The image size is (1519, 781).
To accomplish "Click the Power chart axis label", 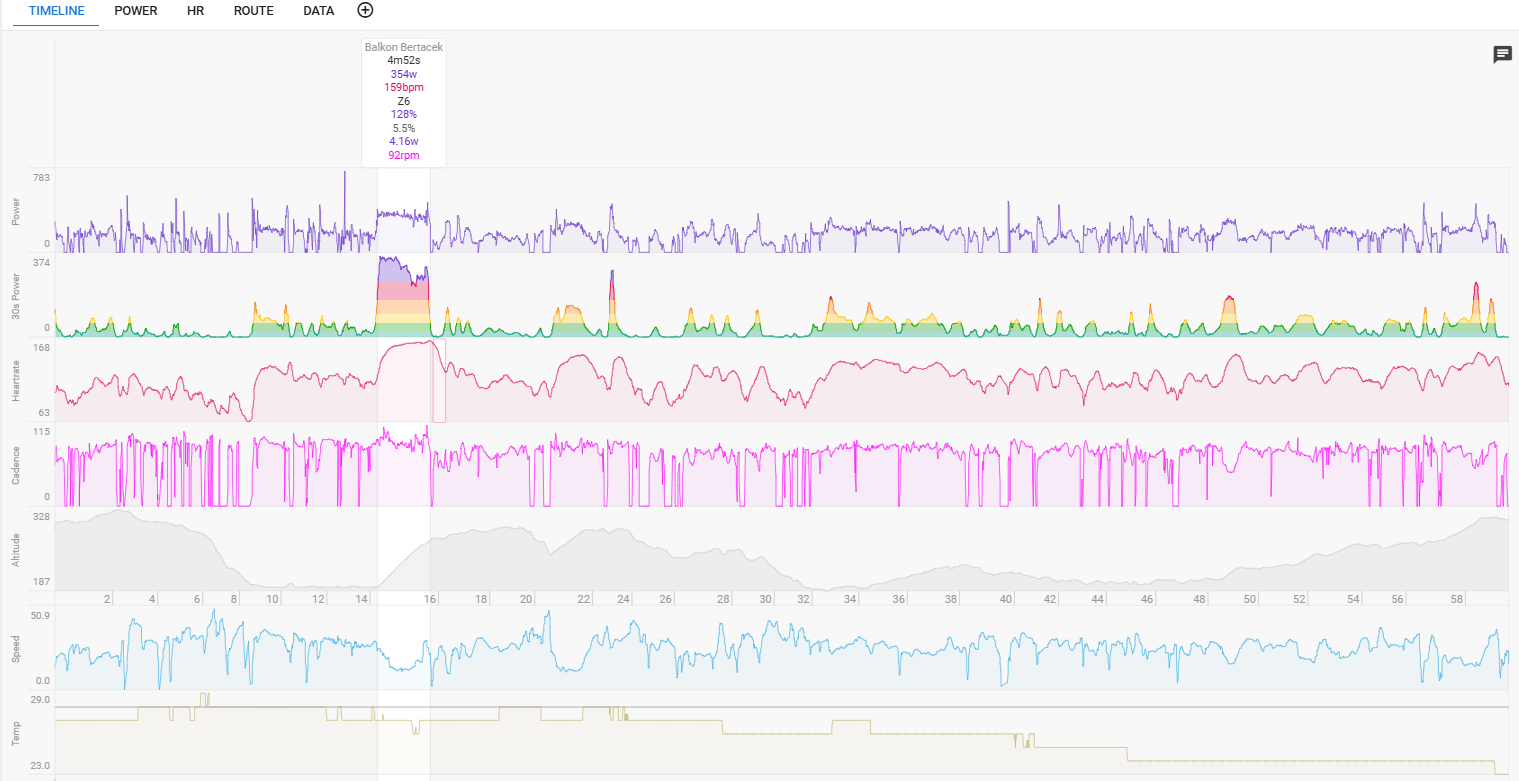I will click(15, 210).
